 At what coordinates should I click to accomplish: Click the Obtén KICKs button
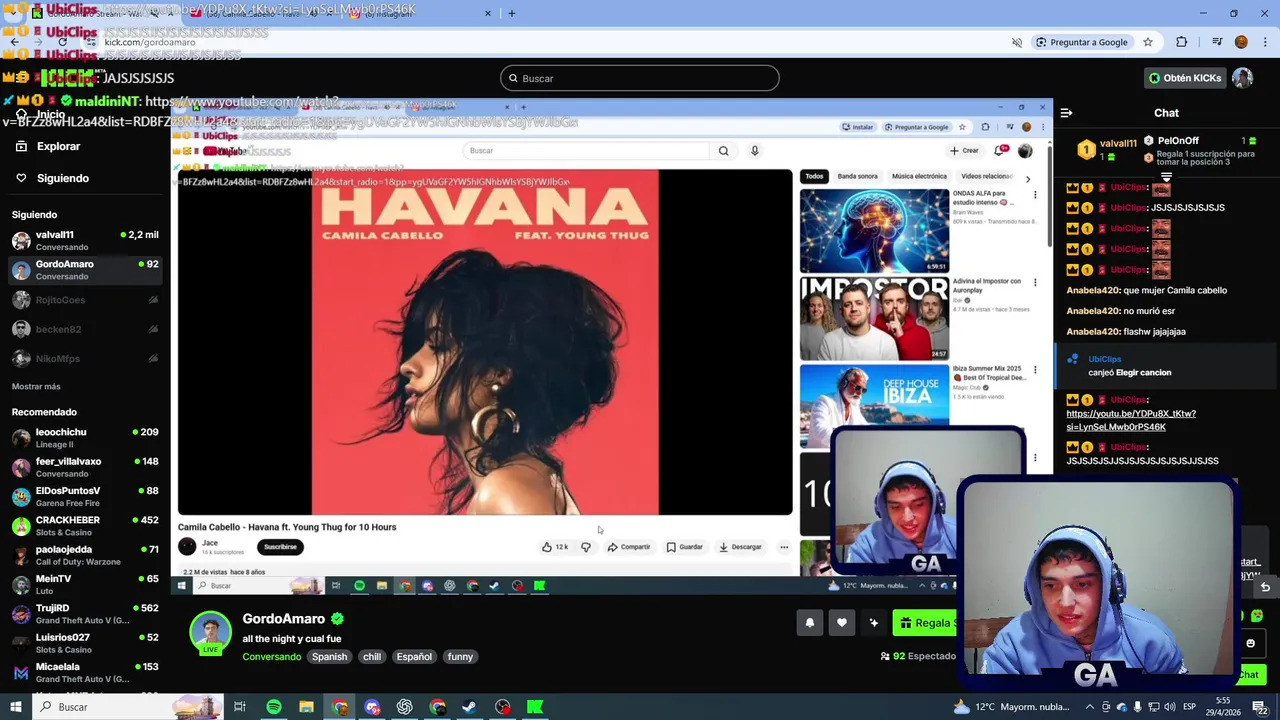pyautogui.click(x=1185, y=78)
